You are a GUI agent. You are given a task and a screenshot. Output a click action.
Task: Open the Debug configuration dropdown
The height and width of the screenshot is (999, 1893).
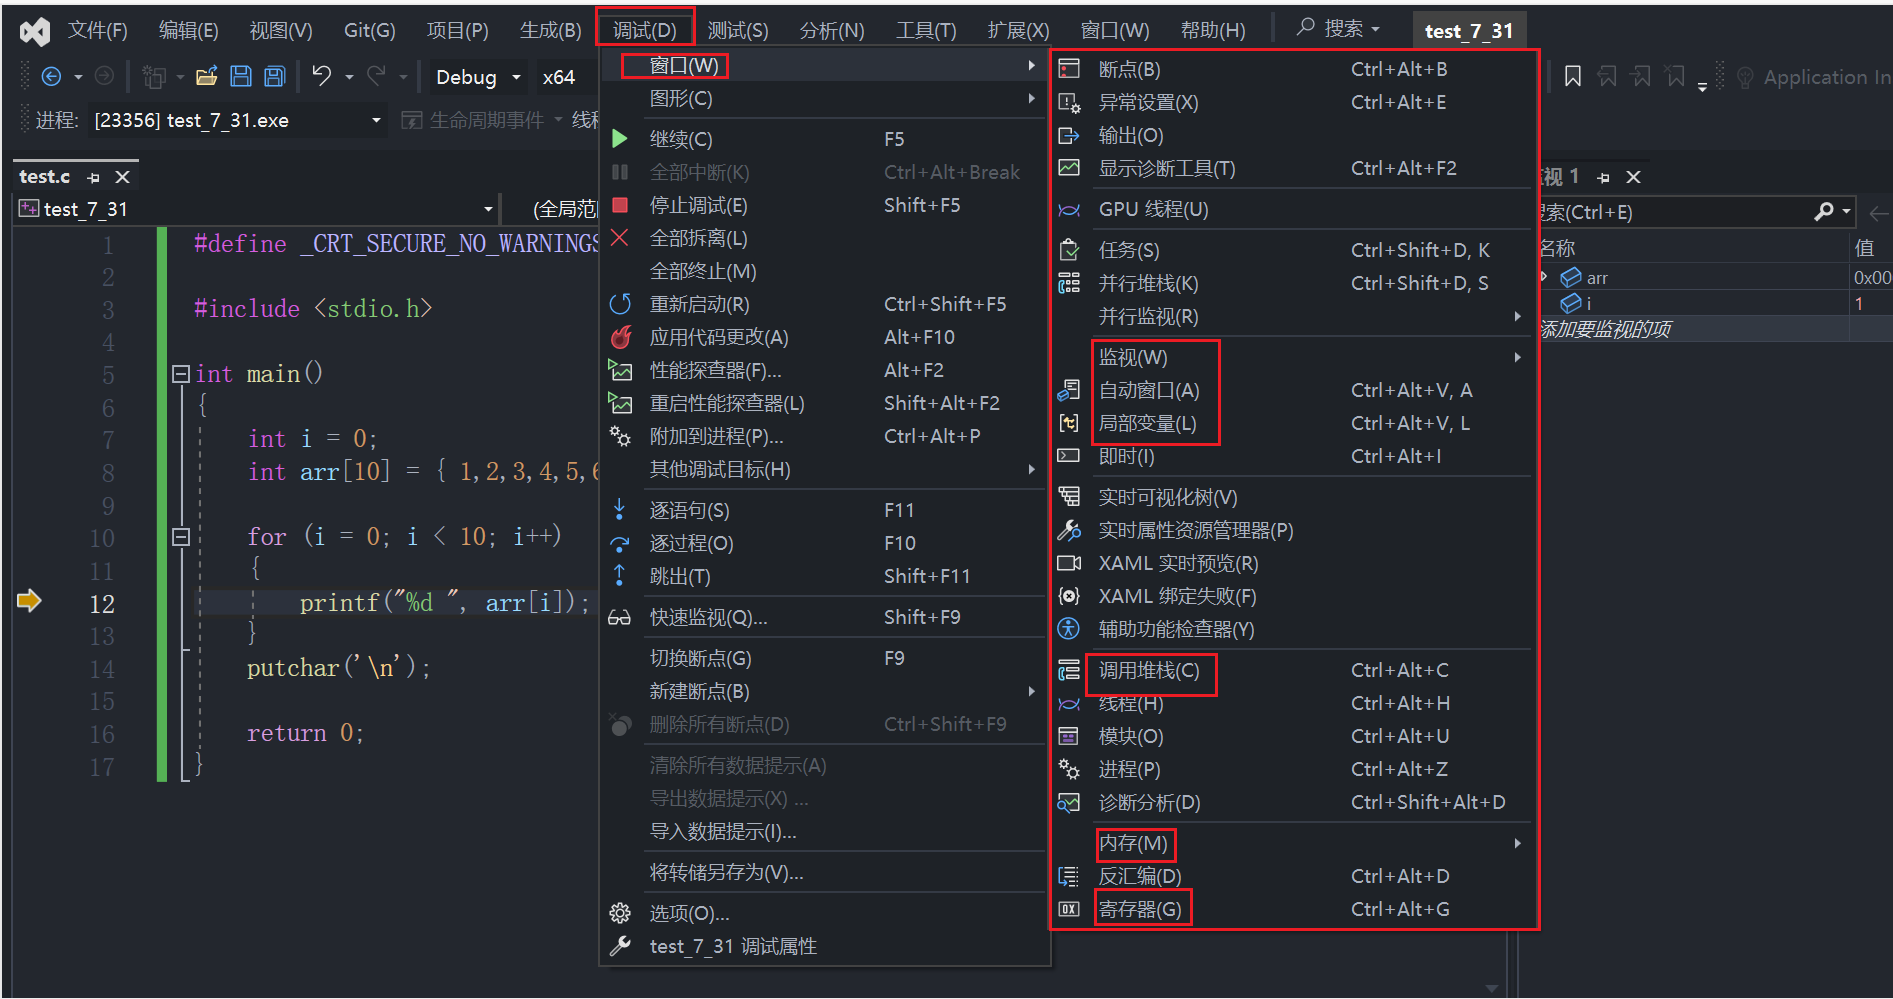(516, 77)
